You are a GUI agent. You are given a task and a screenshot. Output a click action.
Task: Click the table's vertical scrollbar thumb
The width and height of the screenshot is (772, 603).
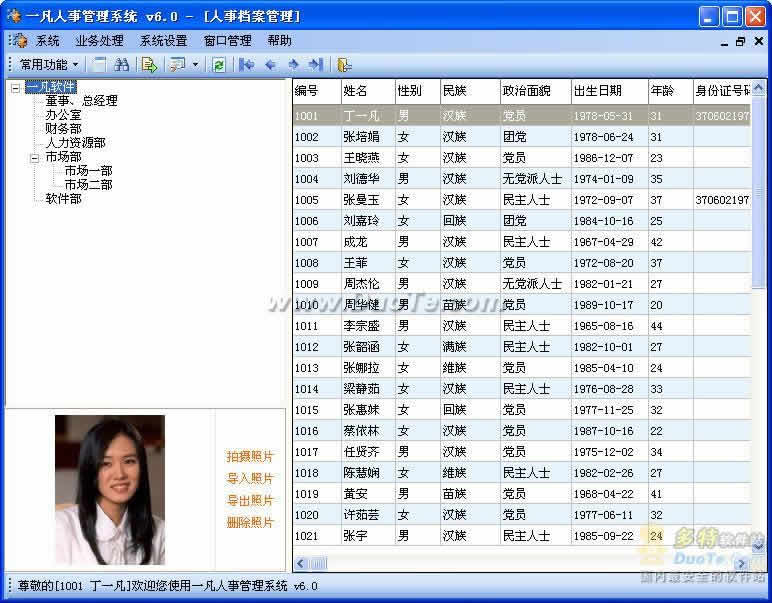759,192
